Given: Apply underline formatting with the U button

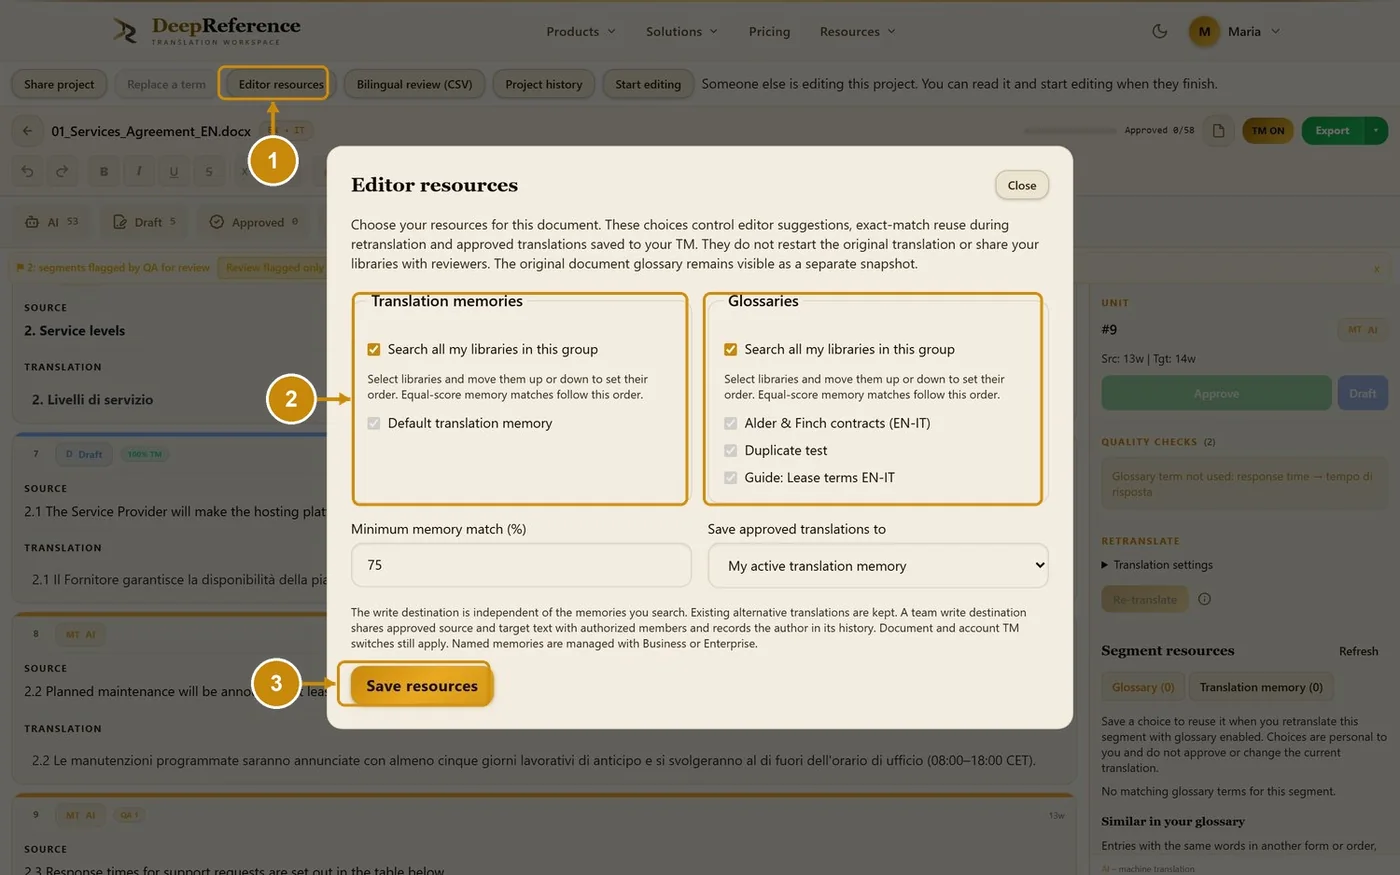Looking at the screenshot, I should 173,171.
